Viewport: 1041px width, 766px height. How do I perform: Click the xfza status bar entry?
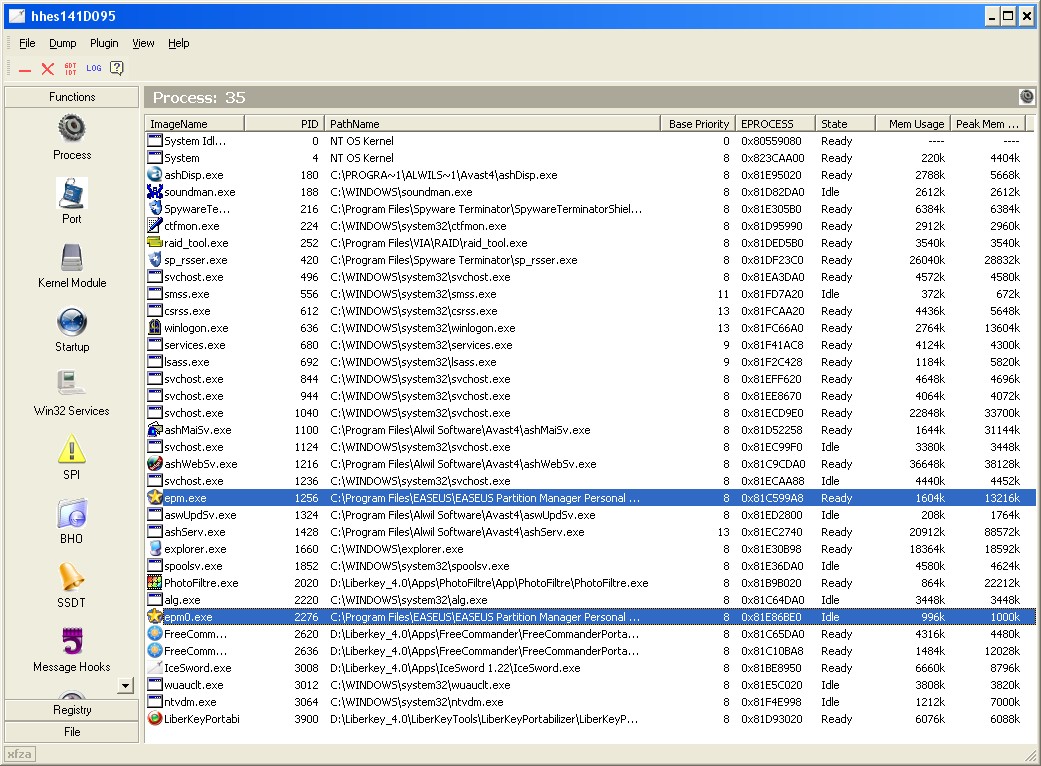(x=20, y=754)
